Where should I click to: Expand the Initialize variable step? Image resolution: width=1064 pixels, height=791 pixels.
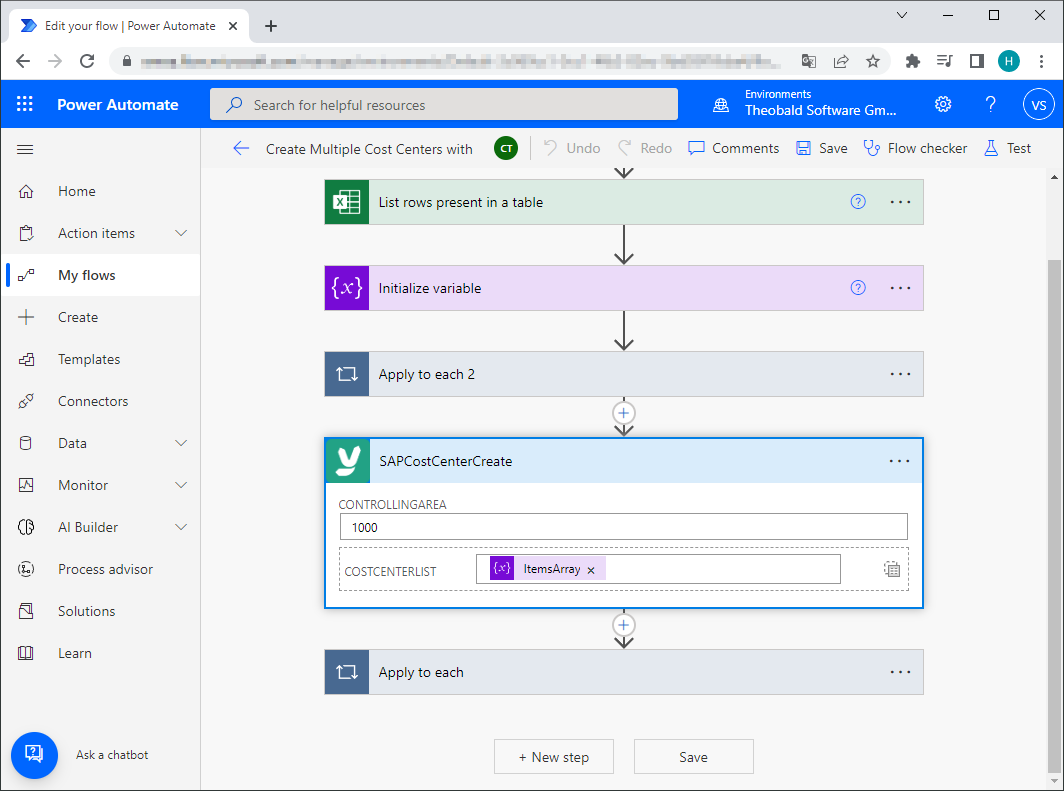[624, 288]
